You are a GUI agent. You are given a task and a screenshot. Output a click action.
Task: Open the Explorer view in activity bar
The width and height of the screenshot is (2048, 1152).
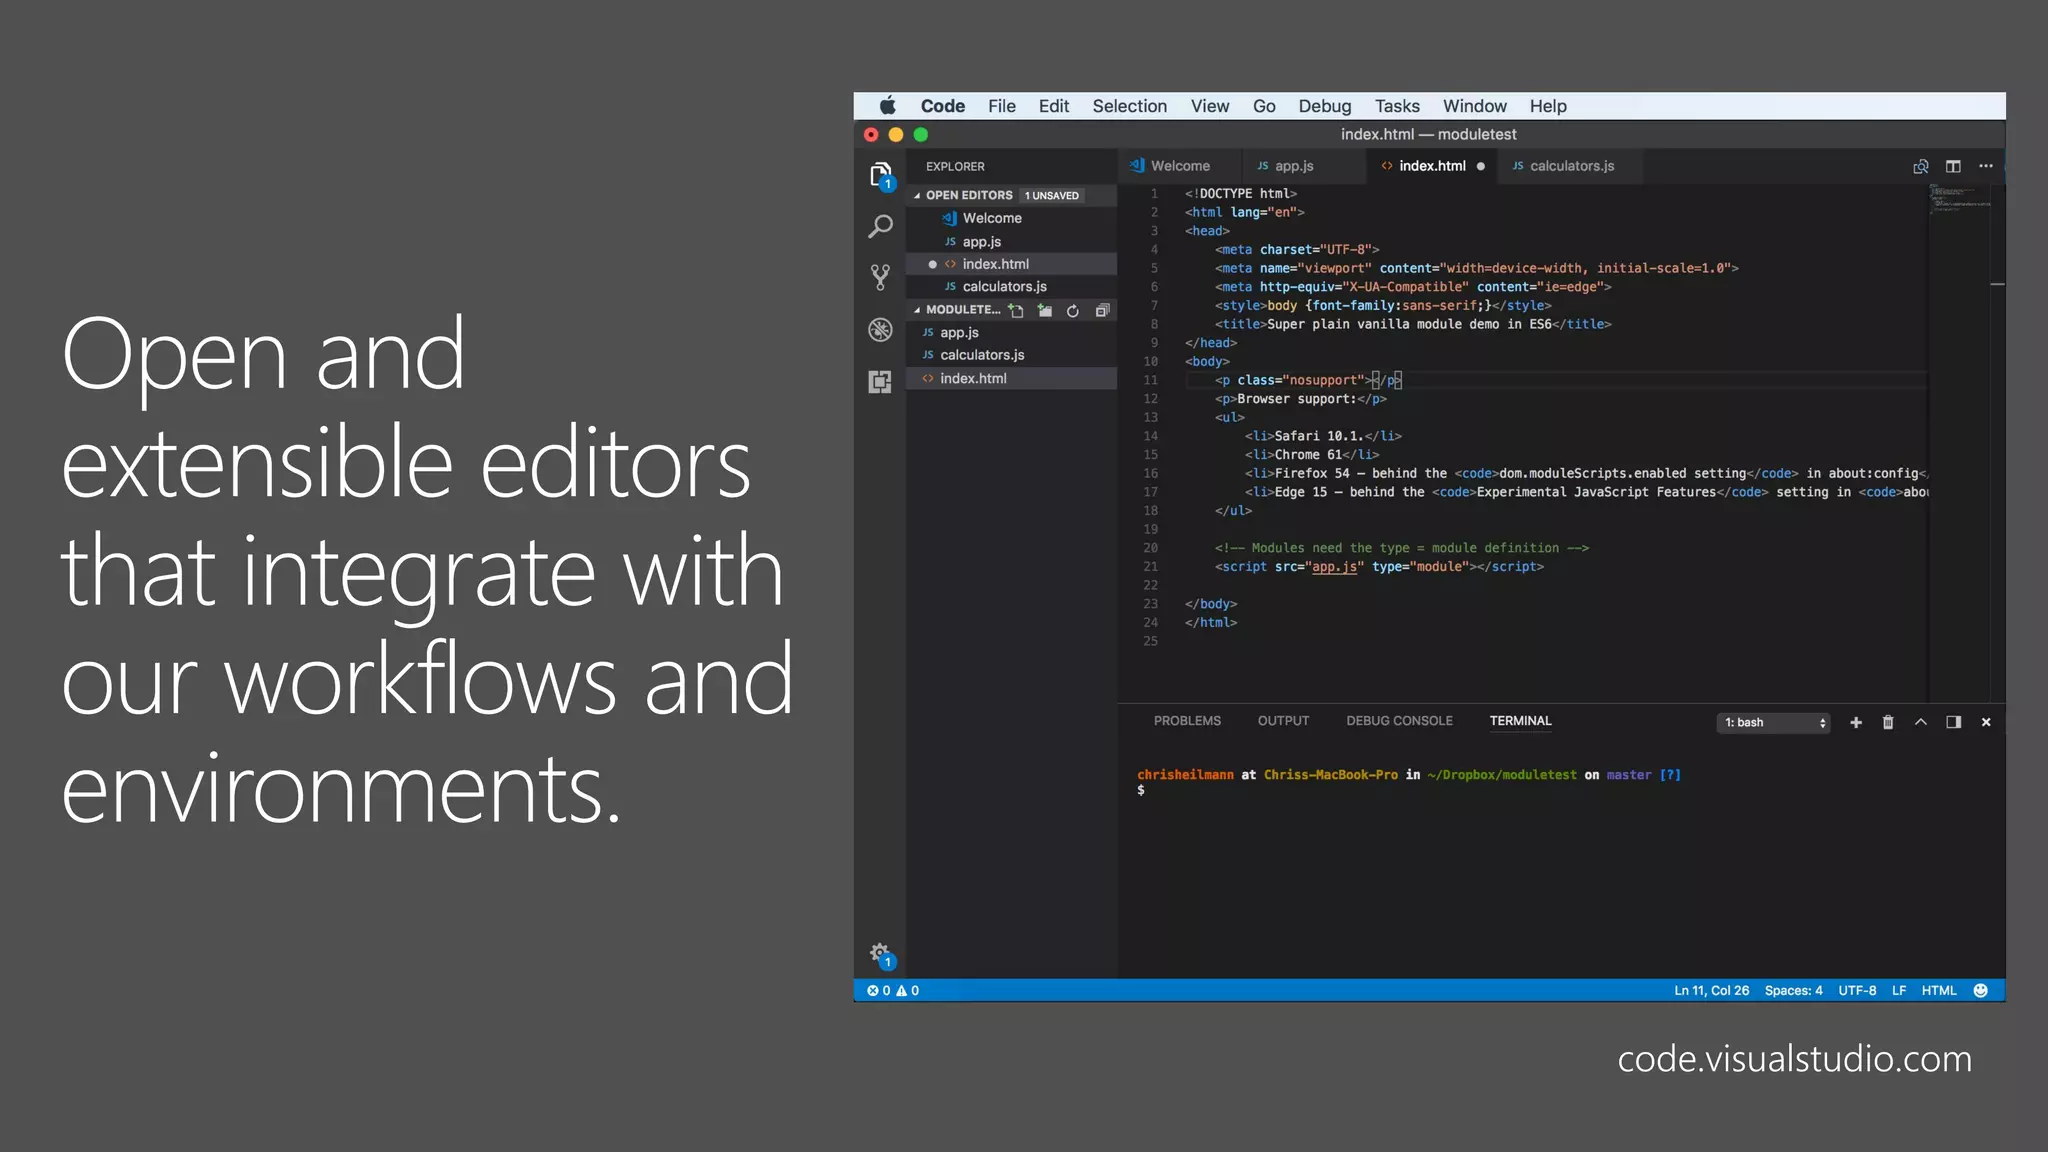(880, 177)
